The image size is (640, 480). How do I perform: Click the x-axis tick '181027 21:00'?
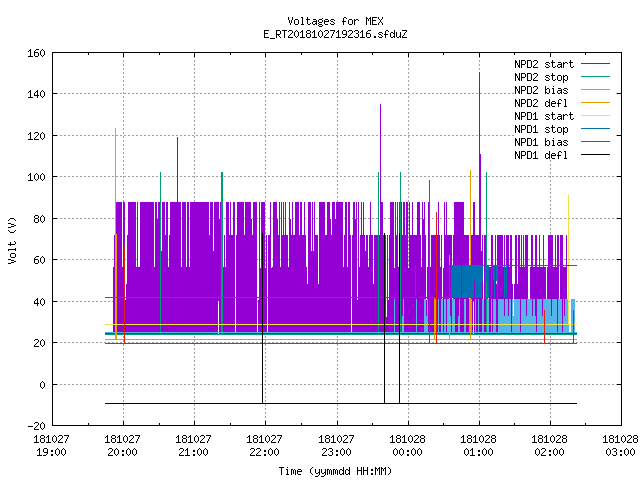tap(193, 446)
